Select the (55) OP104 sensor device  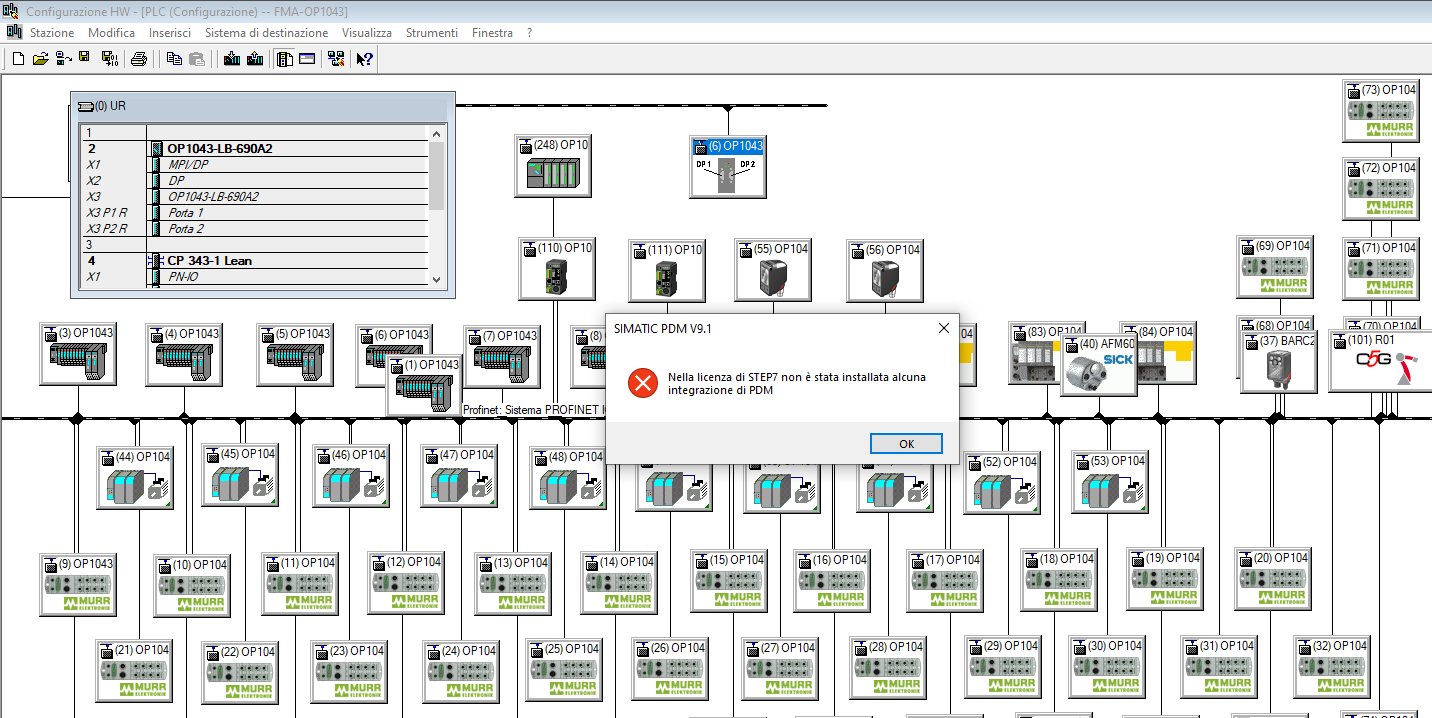(x=773, y=269)
